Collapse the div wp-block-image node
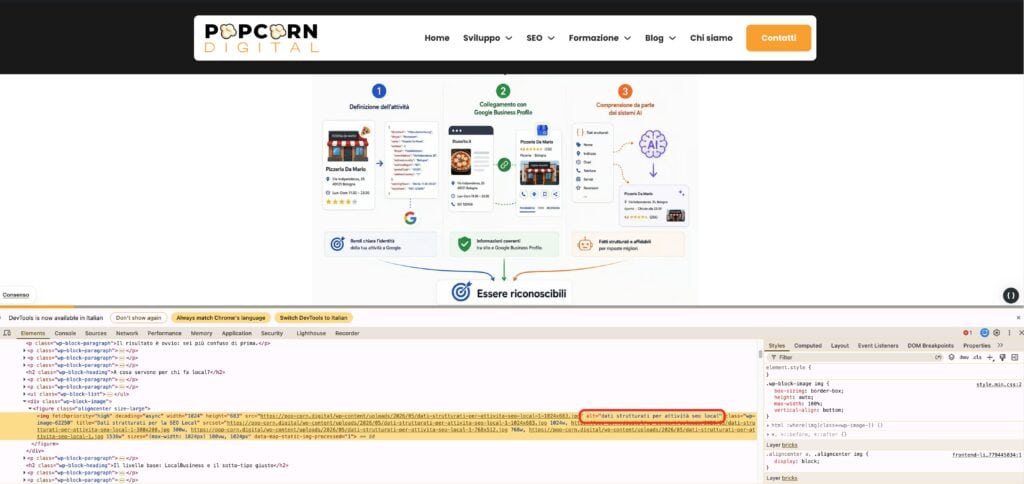Image resolution: width=1024 pixels, height=484 pixels. tap(25, 401)
